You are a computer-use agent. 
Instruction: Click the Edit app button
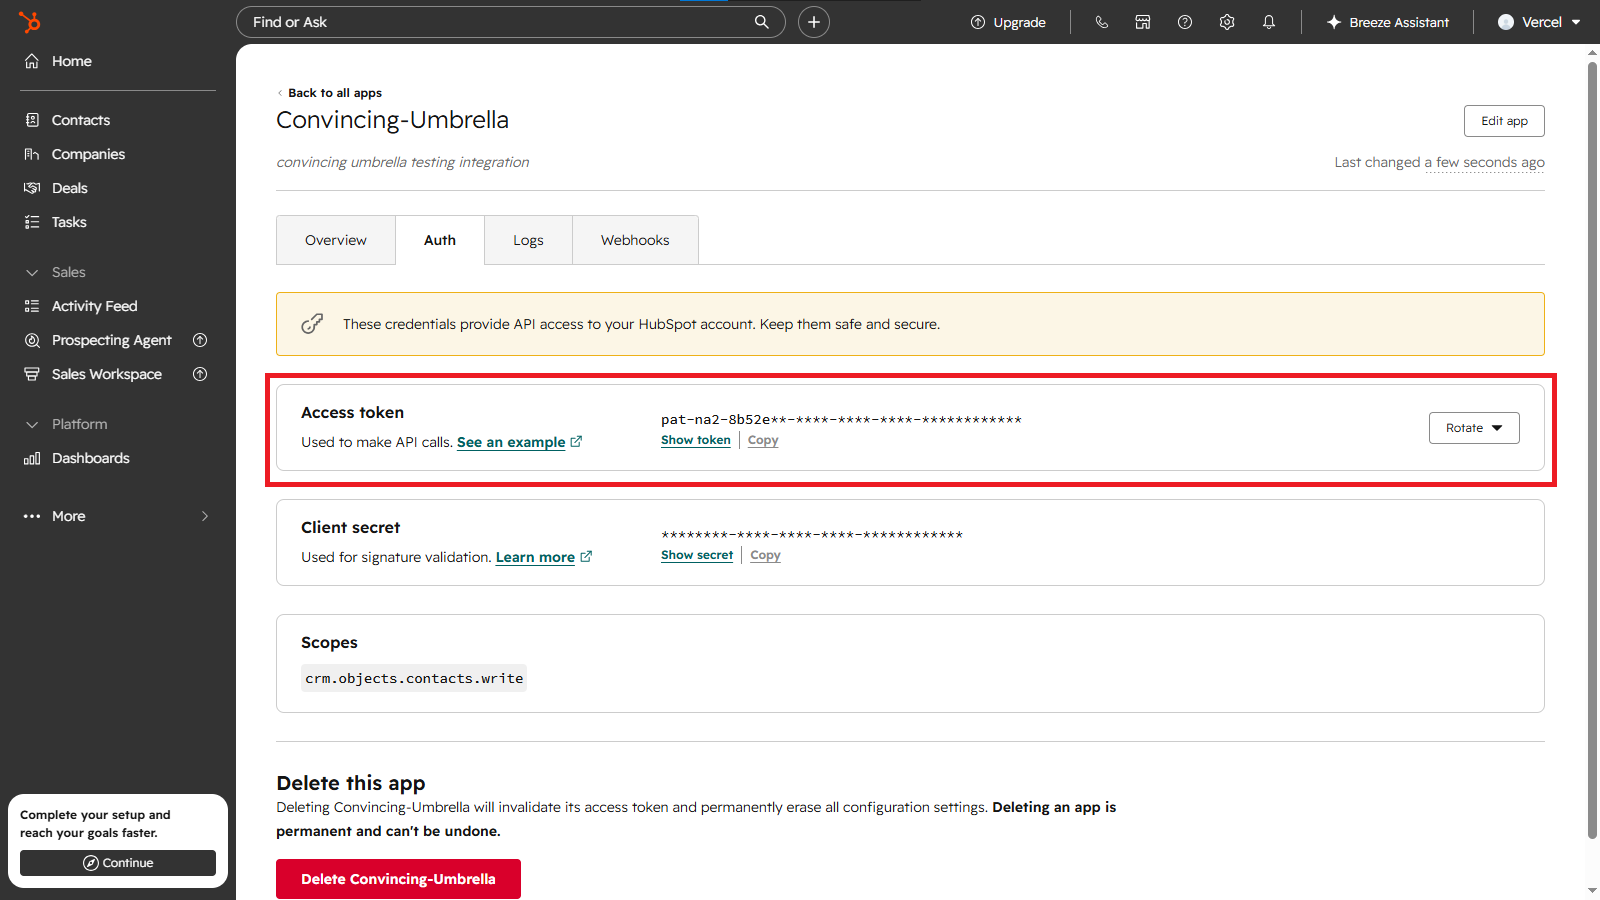pyautogui.click(x=1504, y=121)
